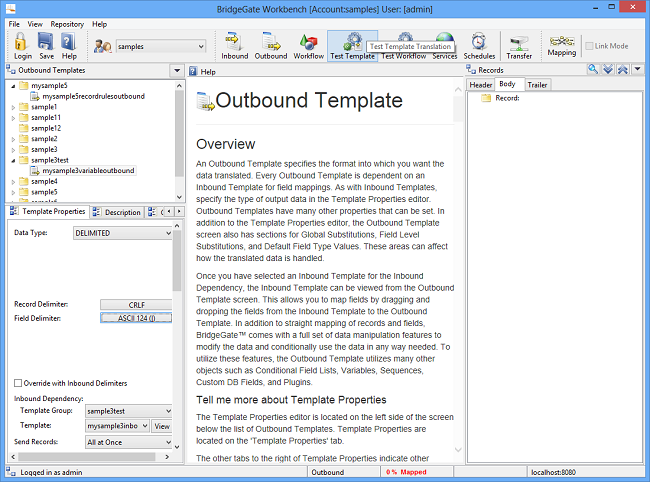Open the Outbound Templates panel dropdown

point(177,70)
